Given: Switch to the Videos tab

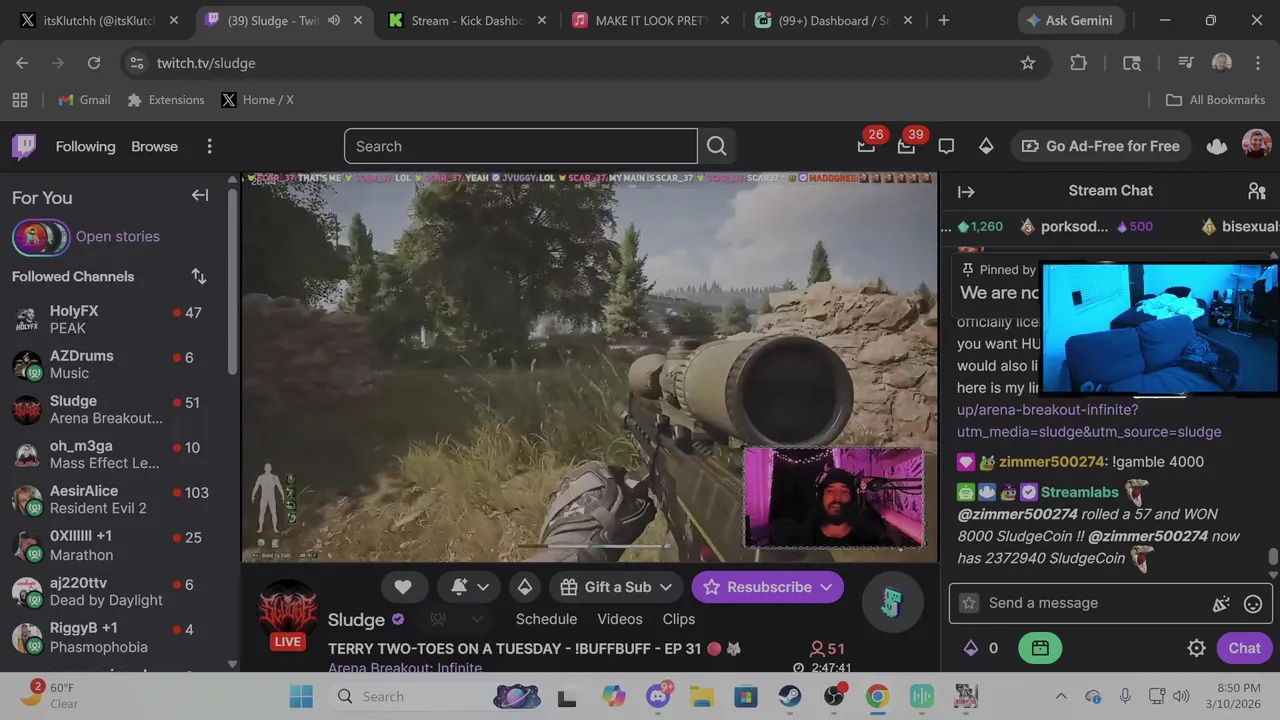Looking at the screenshot, I should (620, 619).
